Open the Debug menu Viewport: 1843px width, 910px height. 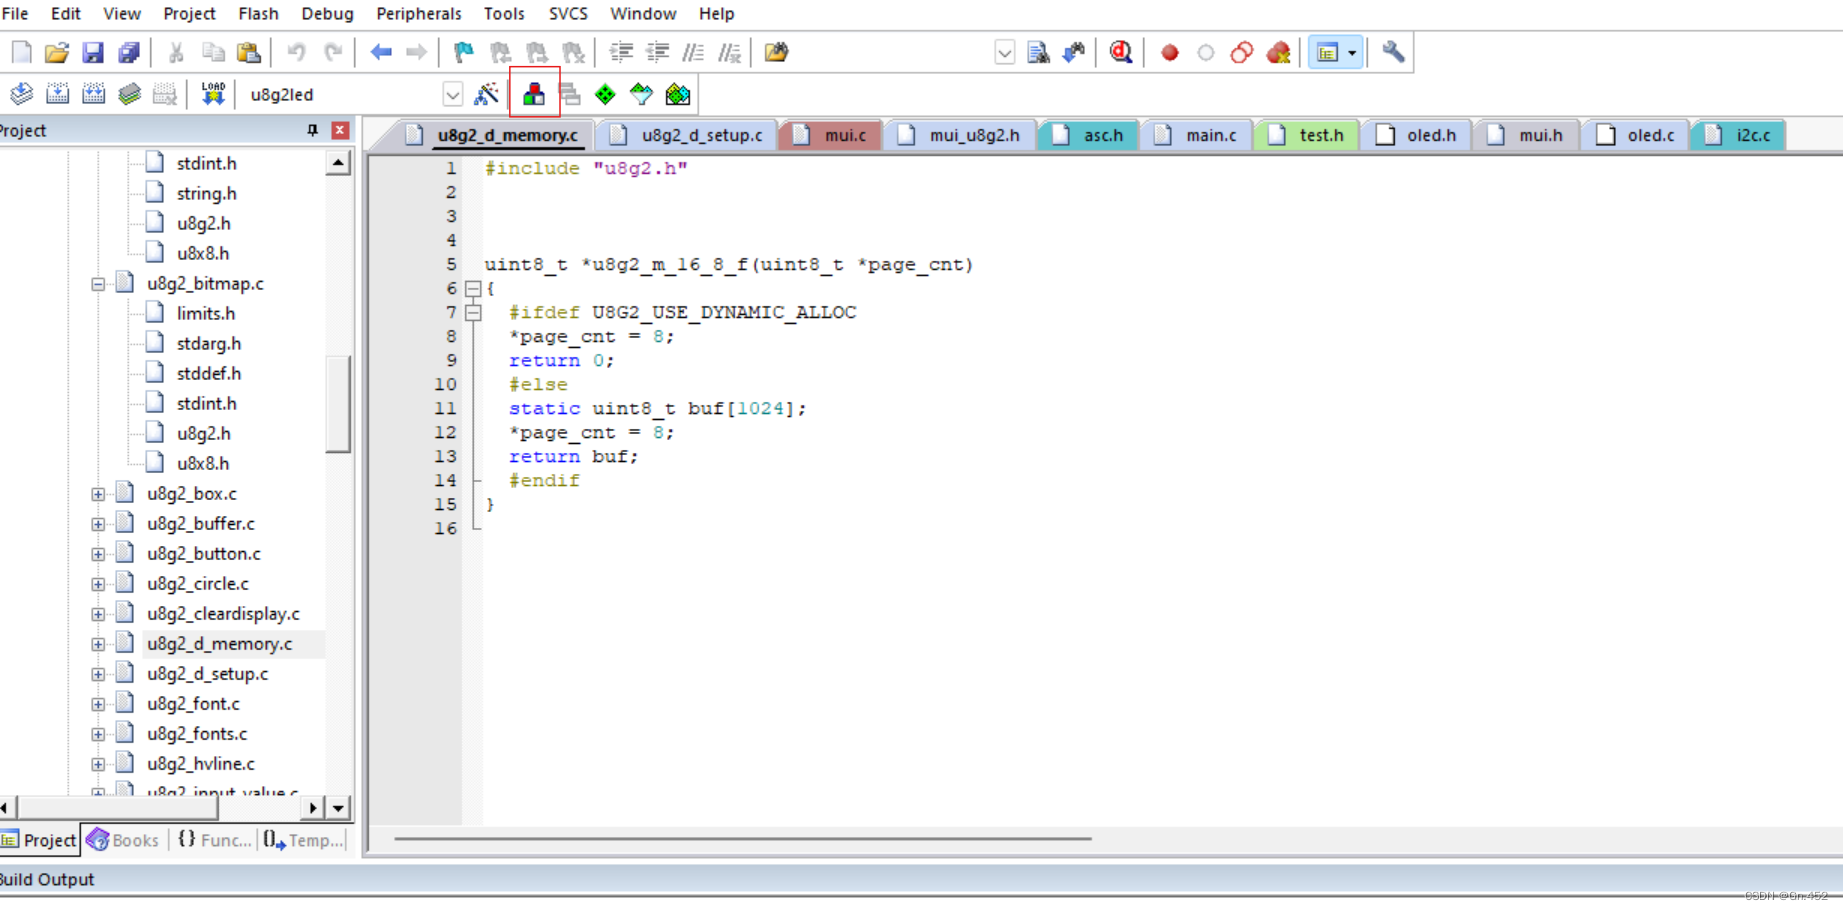click(327, 14)
